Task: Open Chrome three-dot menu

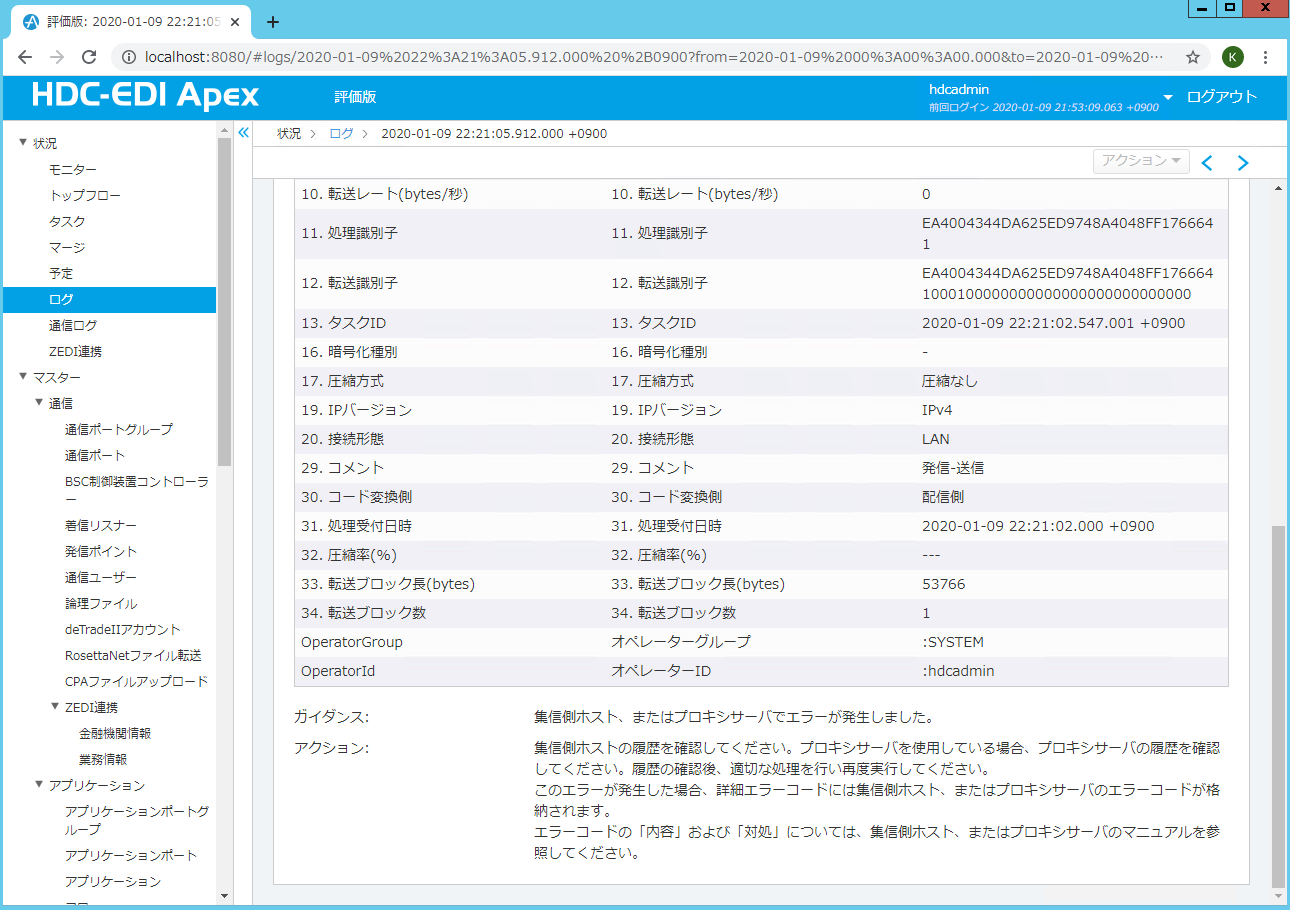Action: click(1265, 57)
